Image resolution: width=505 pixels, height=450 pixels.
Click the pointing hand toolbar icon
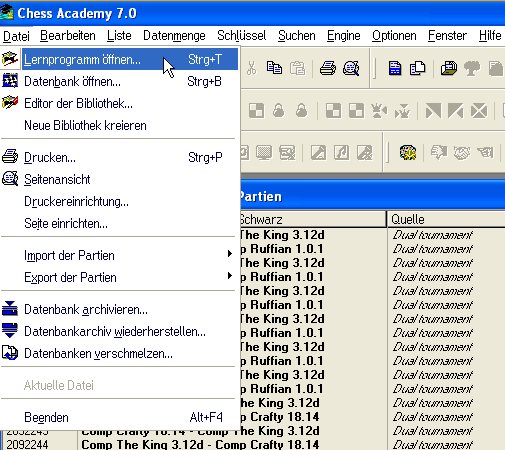click(485, 153)
